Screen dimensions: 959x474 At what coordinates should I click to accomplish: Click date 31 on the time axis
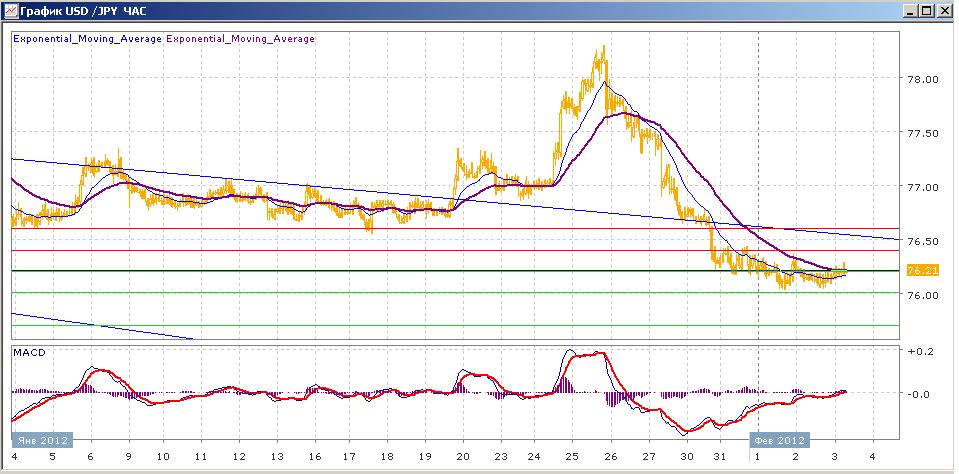point(721,457)
